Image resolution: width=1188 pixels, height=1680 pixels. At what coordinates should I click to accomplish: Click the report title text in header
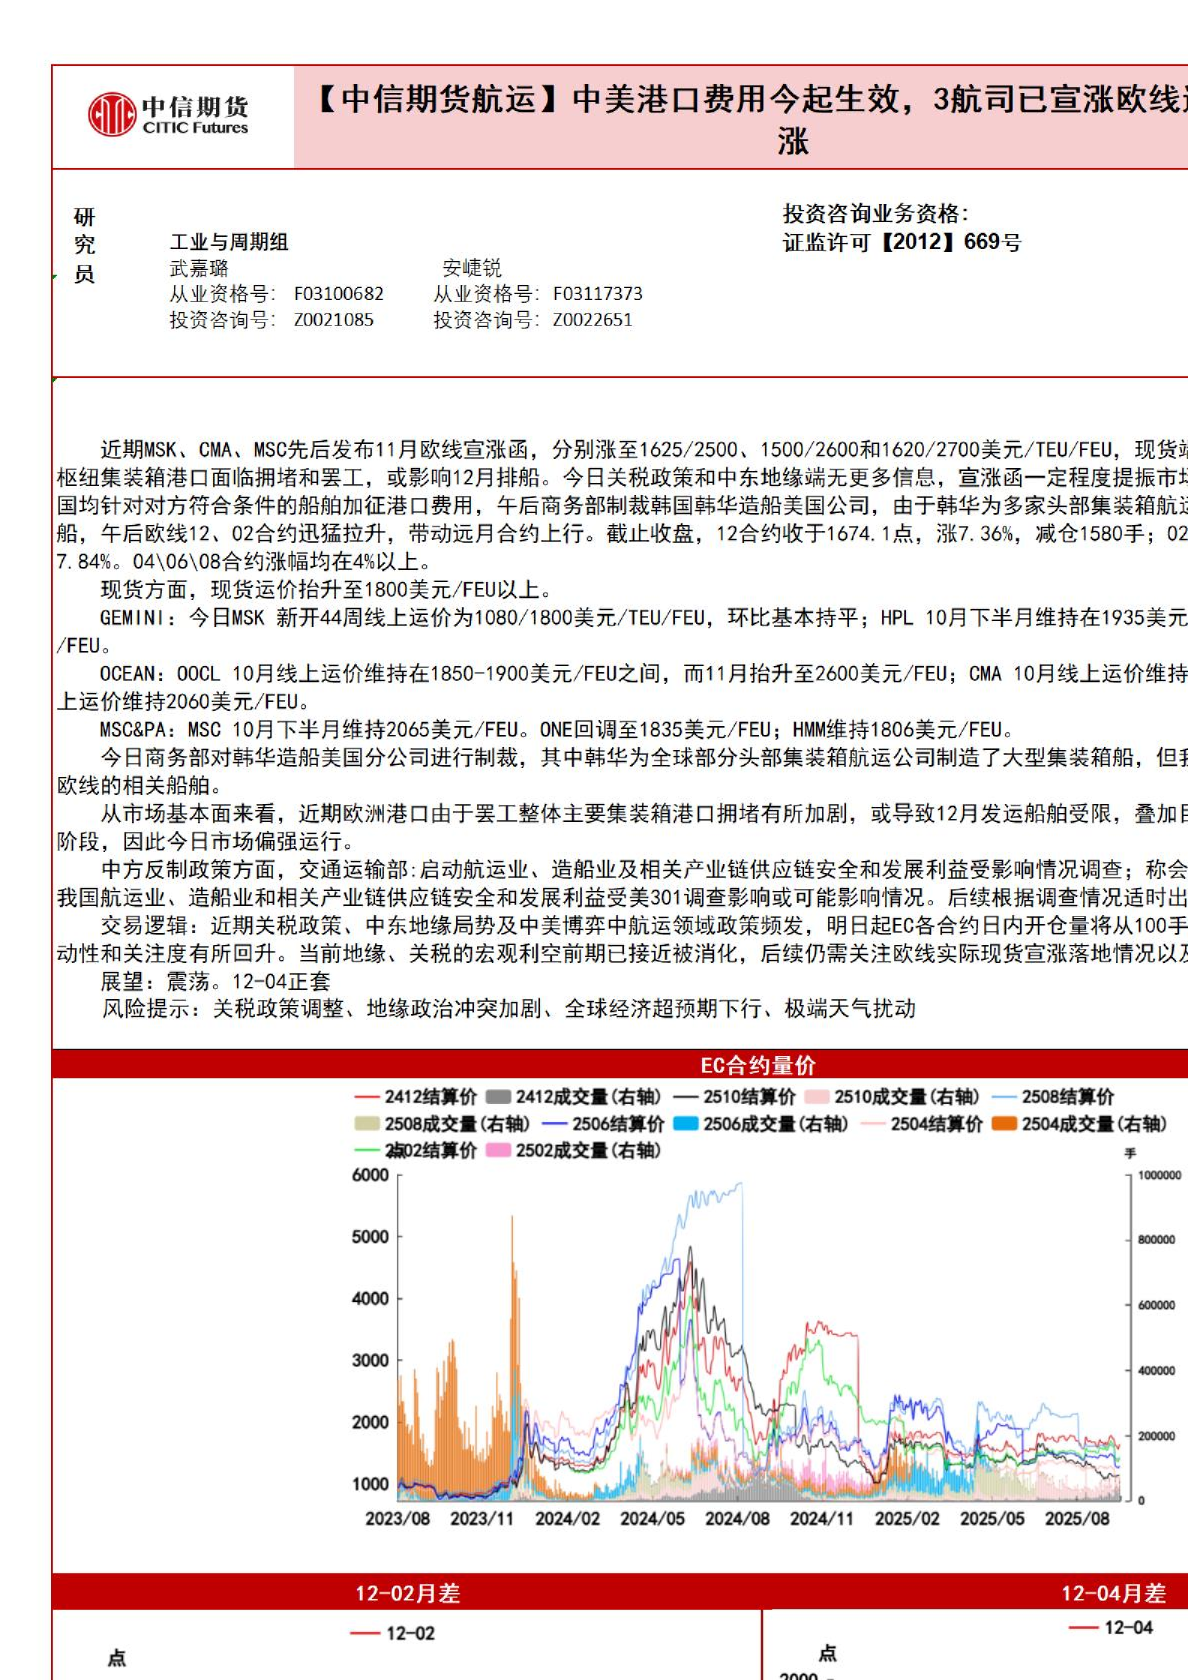[x=750, y=100]
